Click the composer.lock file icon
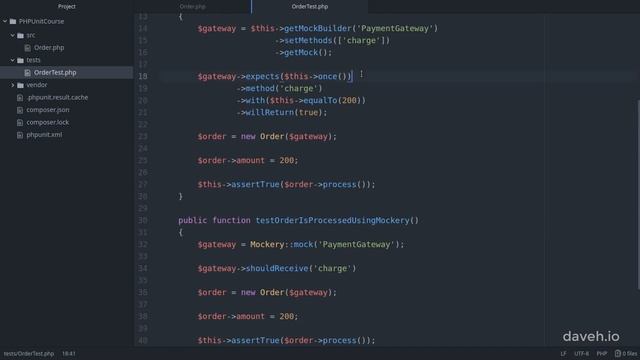 (20, 122)
